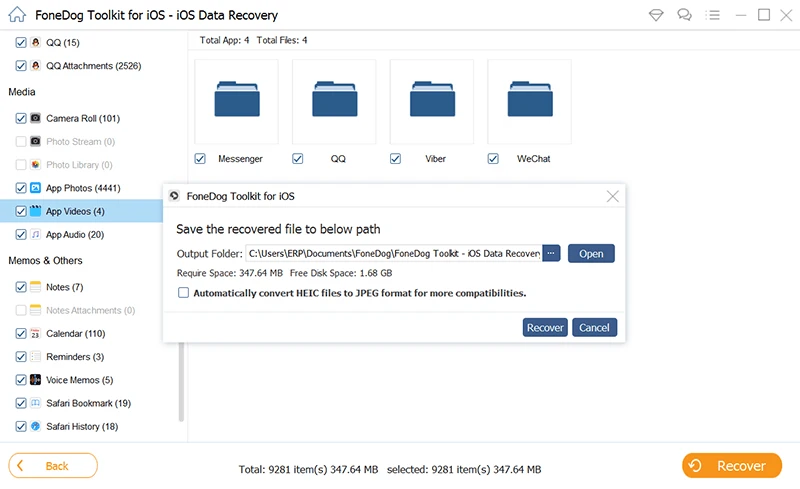Enable automatic HEIC to JPEG conversion
The height and width of the screenshot is (489, 800).
click(183, 293)
